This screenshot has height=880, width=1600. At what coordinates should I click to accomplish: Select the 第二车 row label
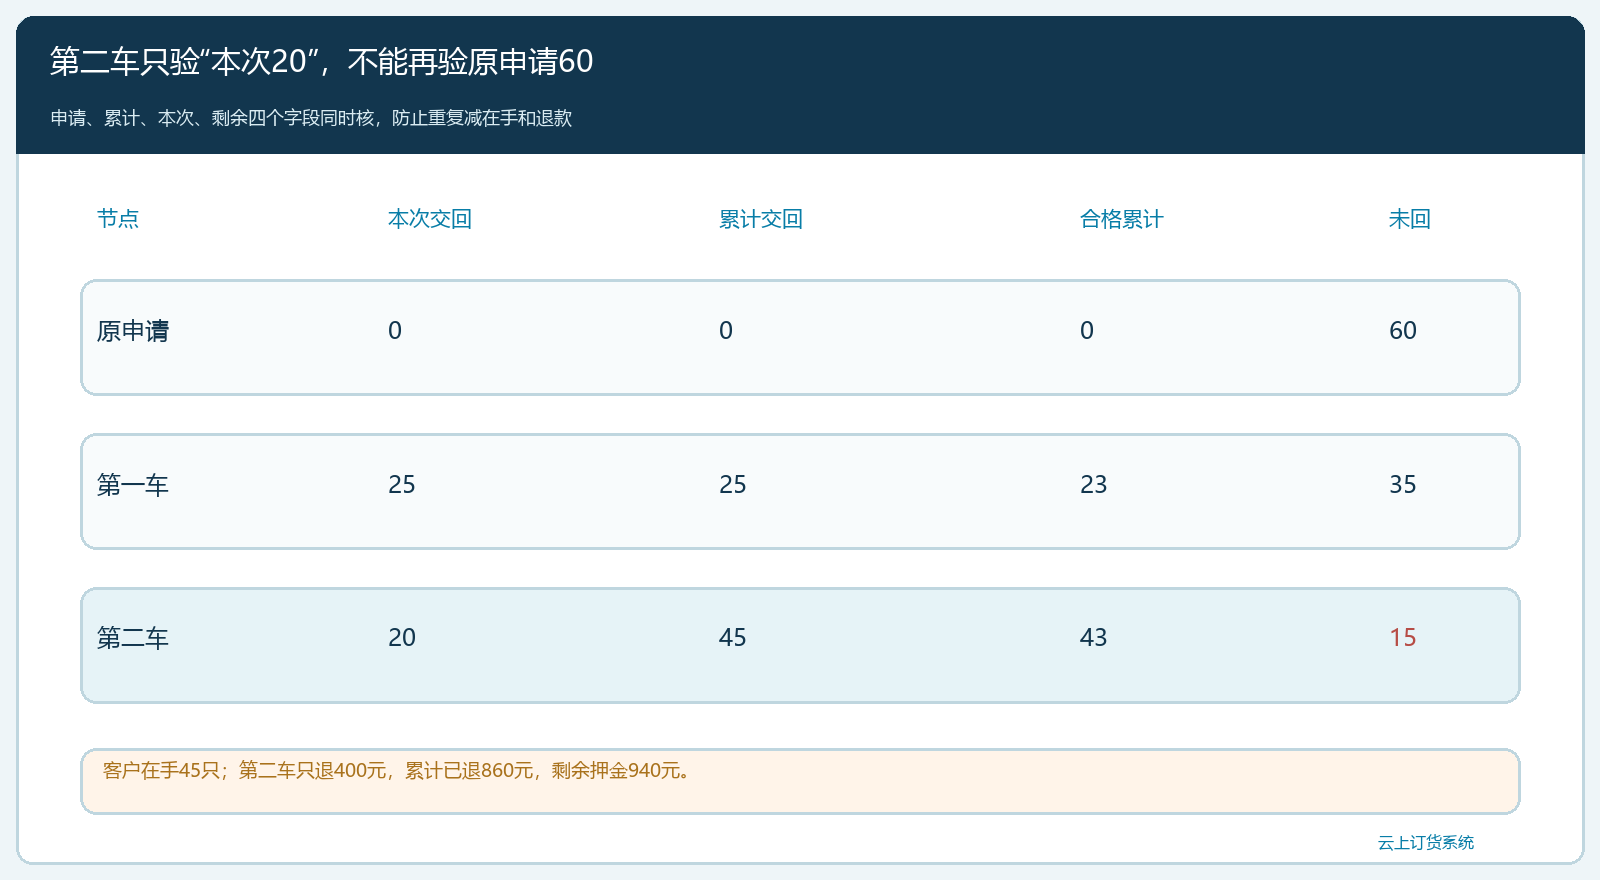[x=133, y=638]
